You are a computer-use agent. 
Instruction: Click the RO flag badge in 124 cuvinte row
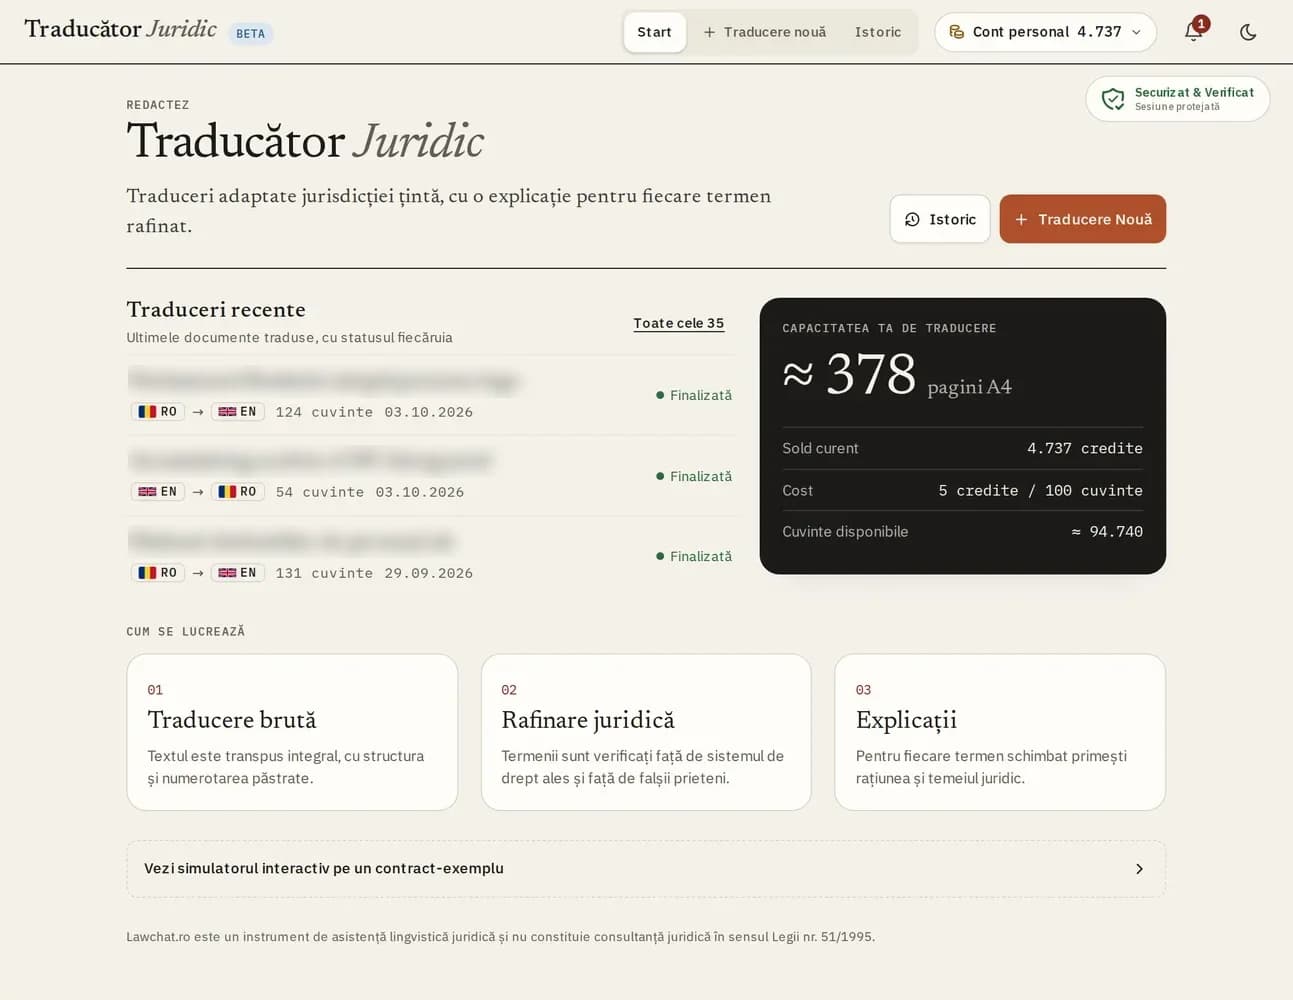tap(158, 411)
